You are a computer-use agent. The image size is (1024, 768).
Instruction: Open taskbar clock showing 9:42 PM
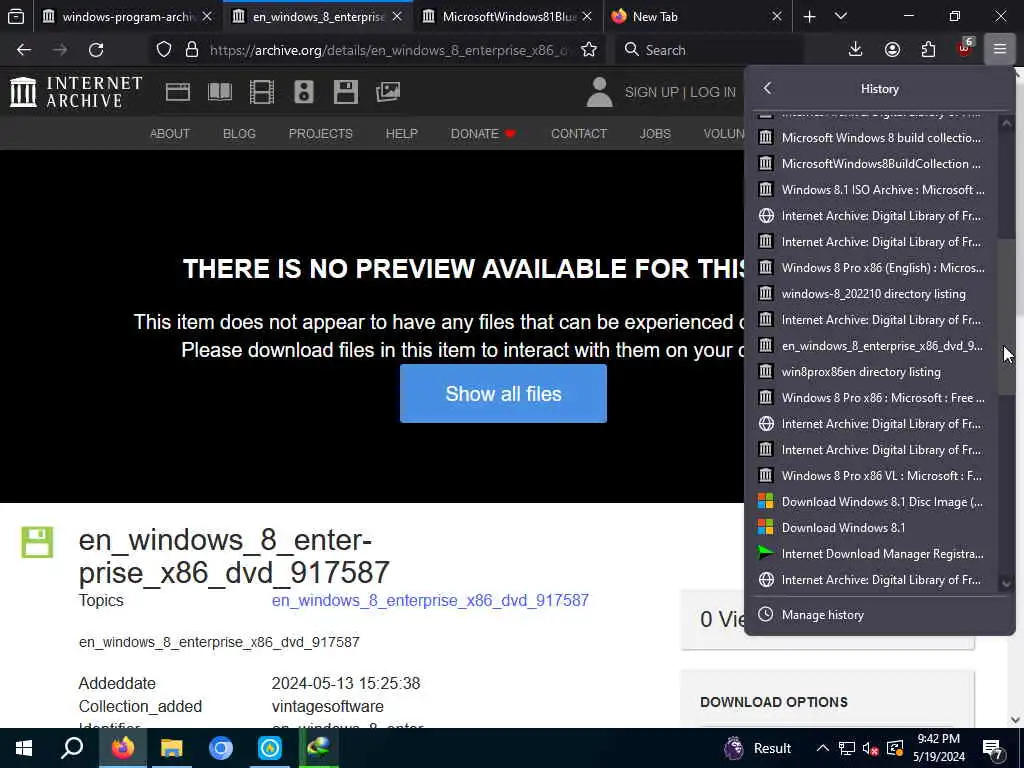938,748
